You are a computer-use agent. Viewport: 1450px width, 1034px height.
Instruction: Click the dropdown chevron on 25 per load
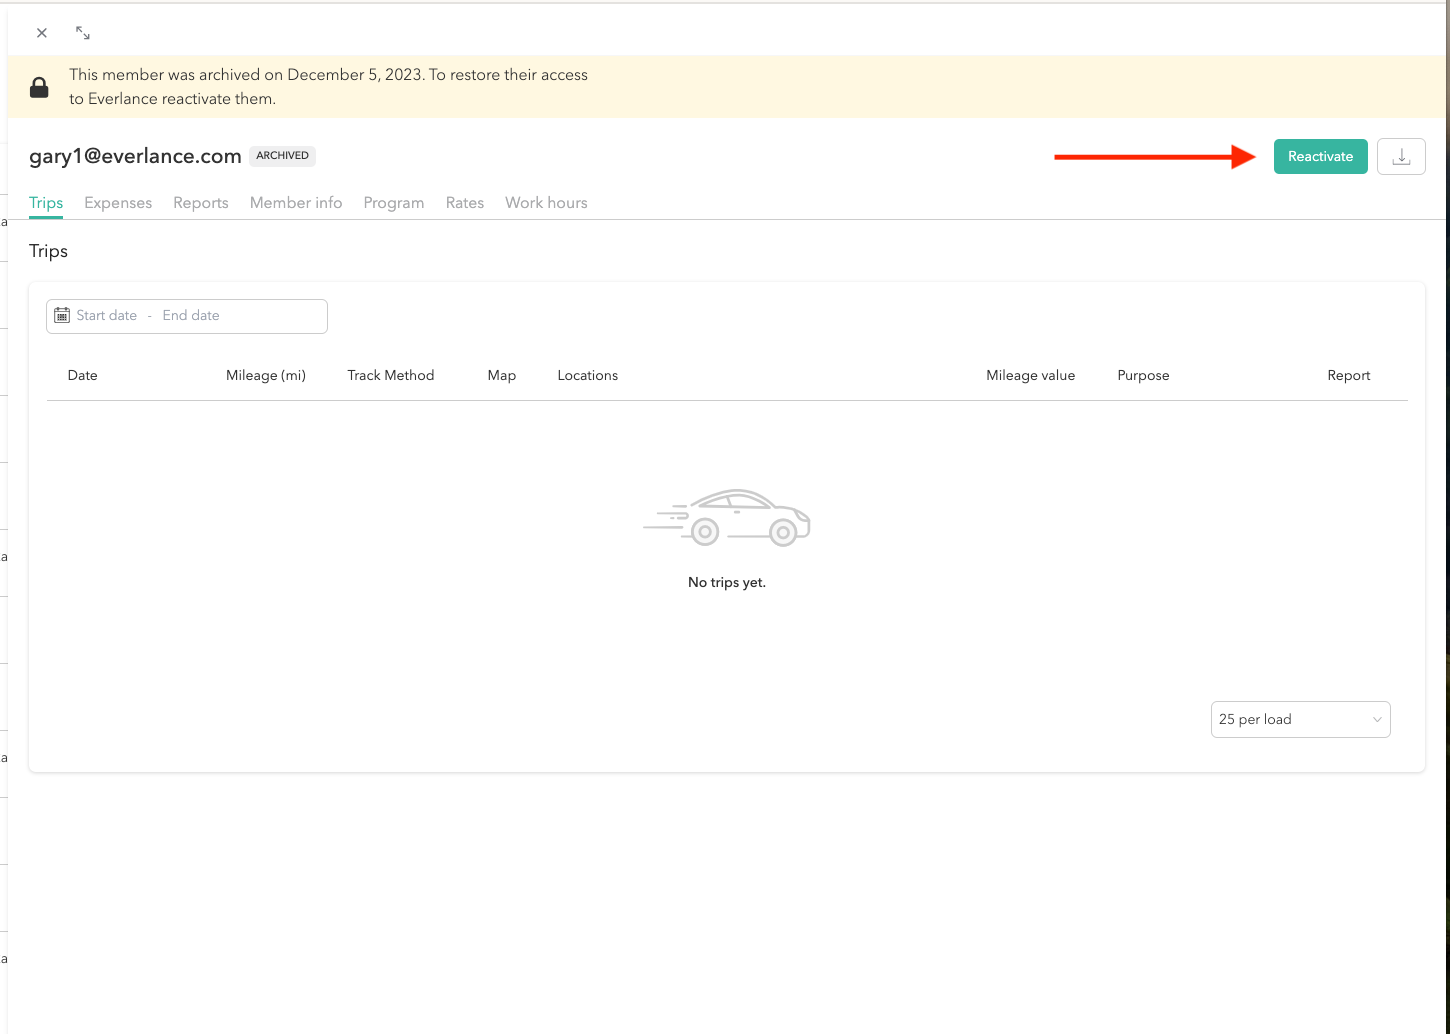click(x=1377, y=719)
